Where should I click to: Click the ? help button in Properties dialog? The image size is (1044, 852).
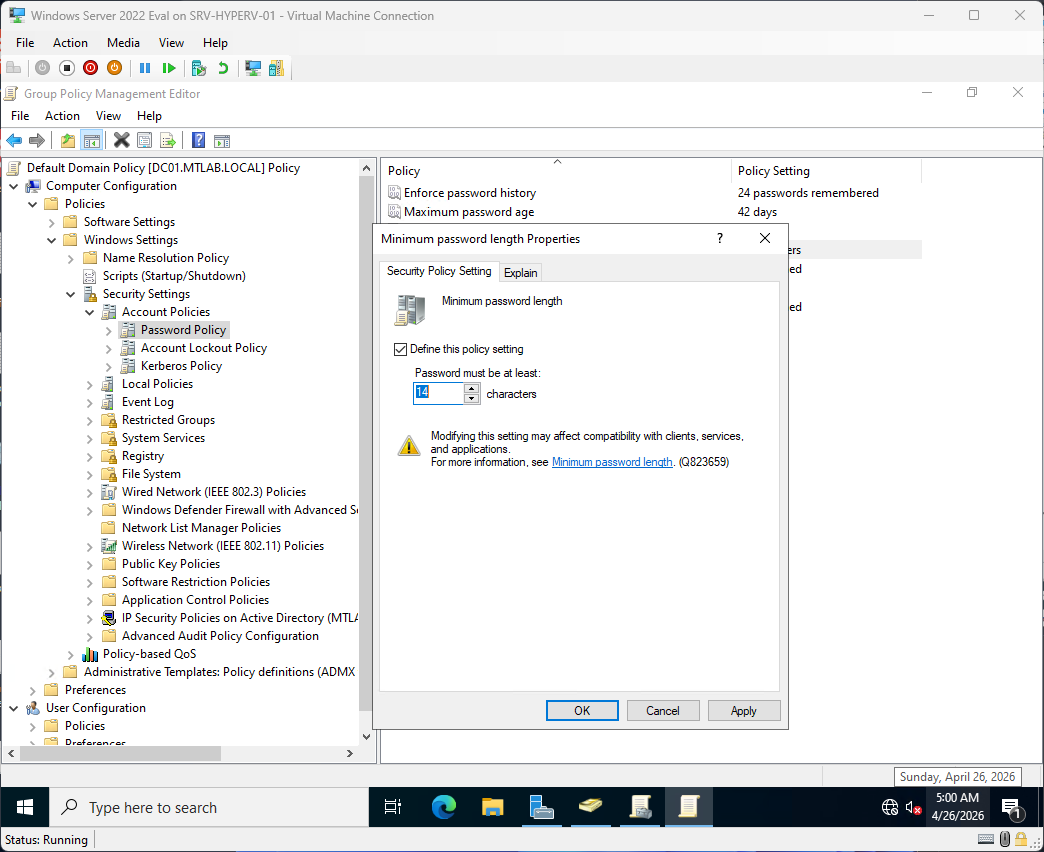tap(720, 238)
